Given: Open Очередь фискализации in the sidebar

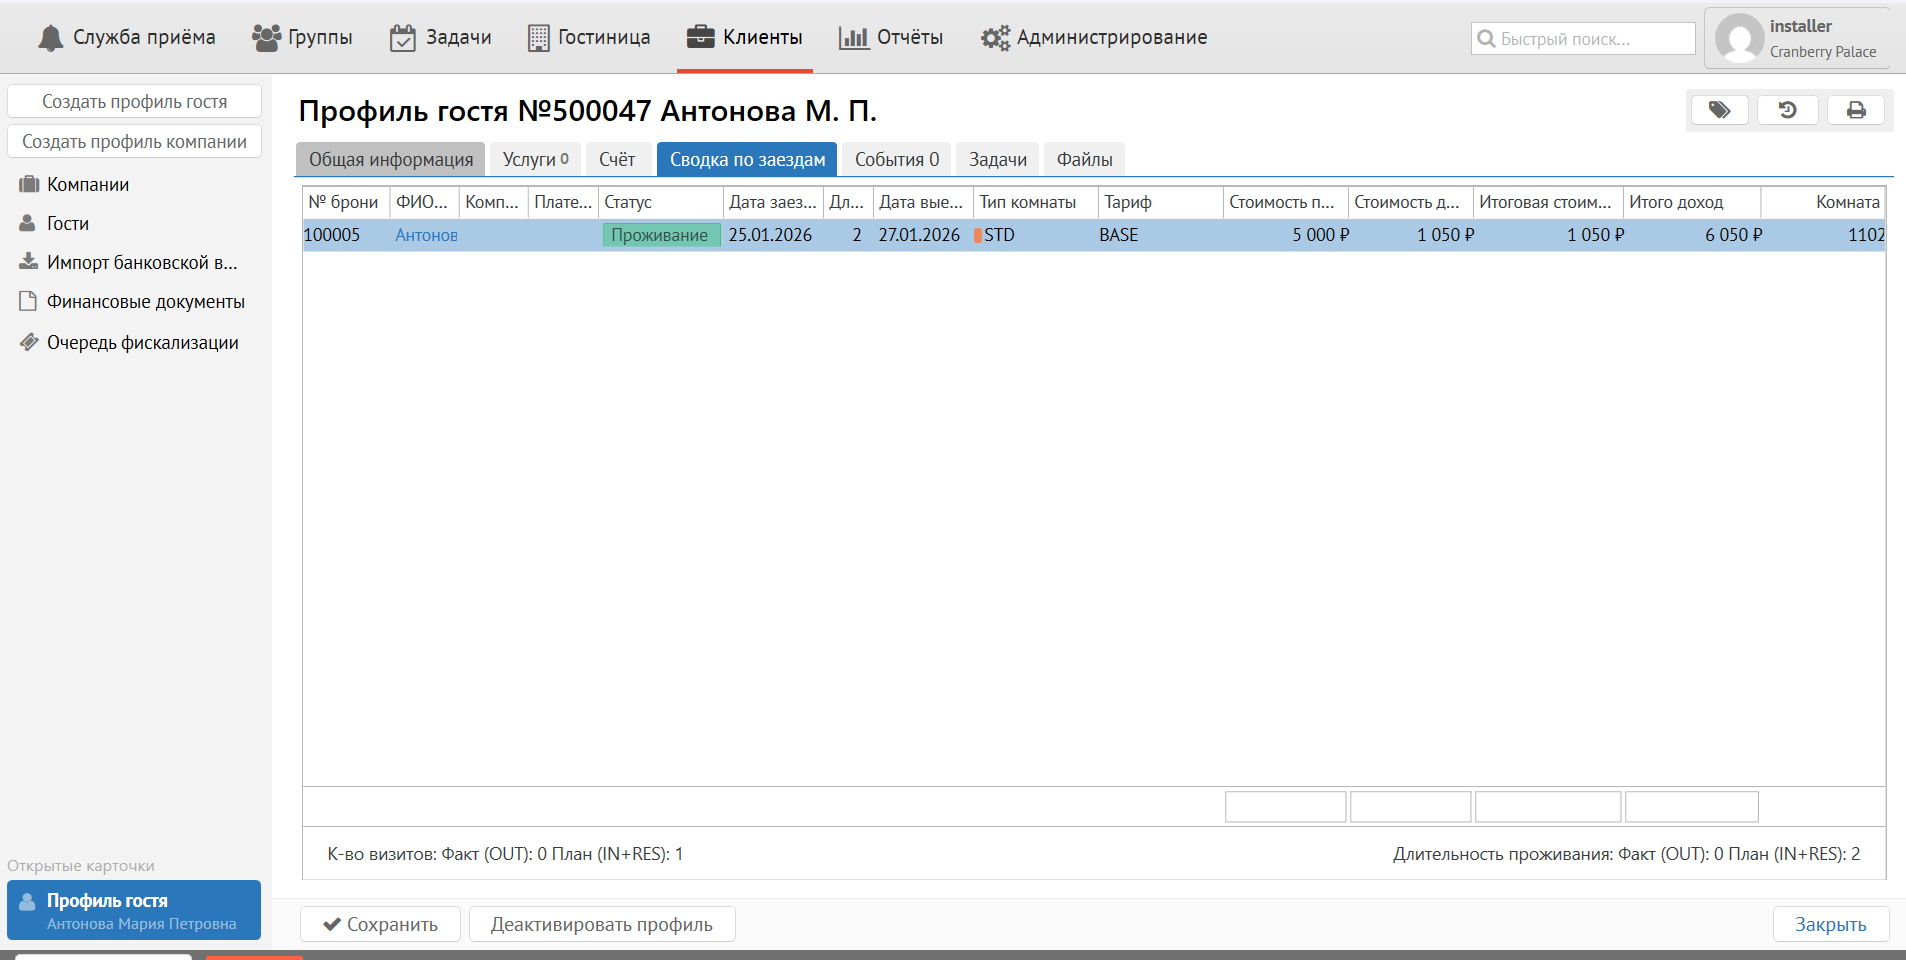Looking at the screenshot, I should click(x=143, y=342).
